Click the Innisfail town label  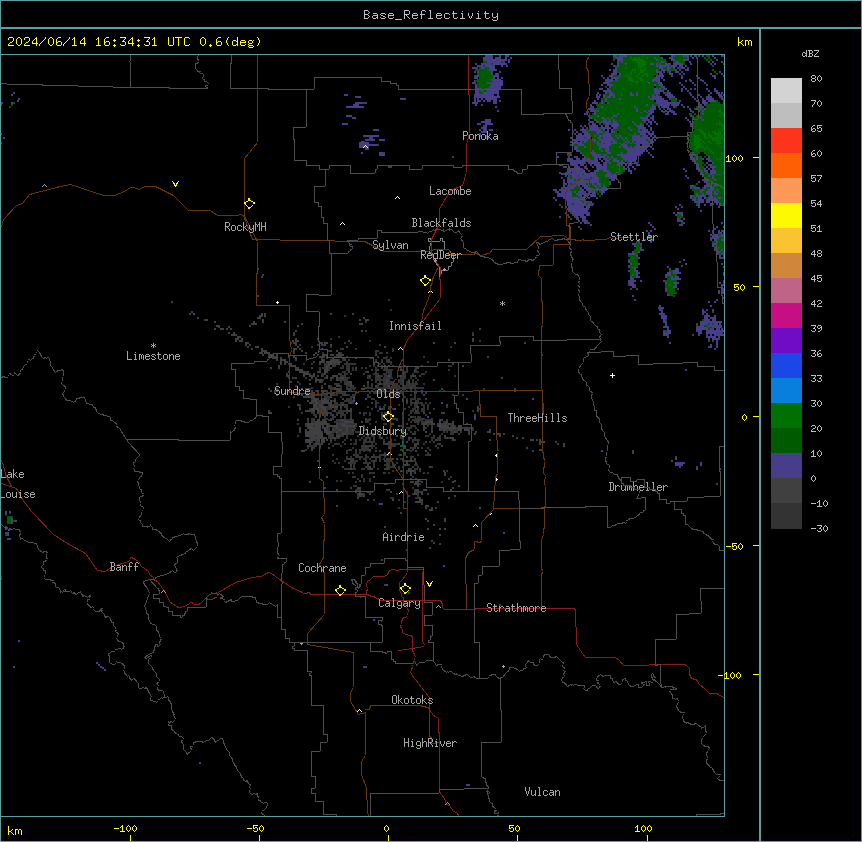[415, 326]
